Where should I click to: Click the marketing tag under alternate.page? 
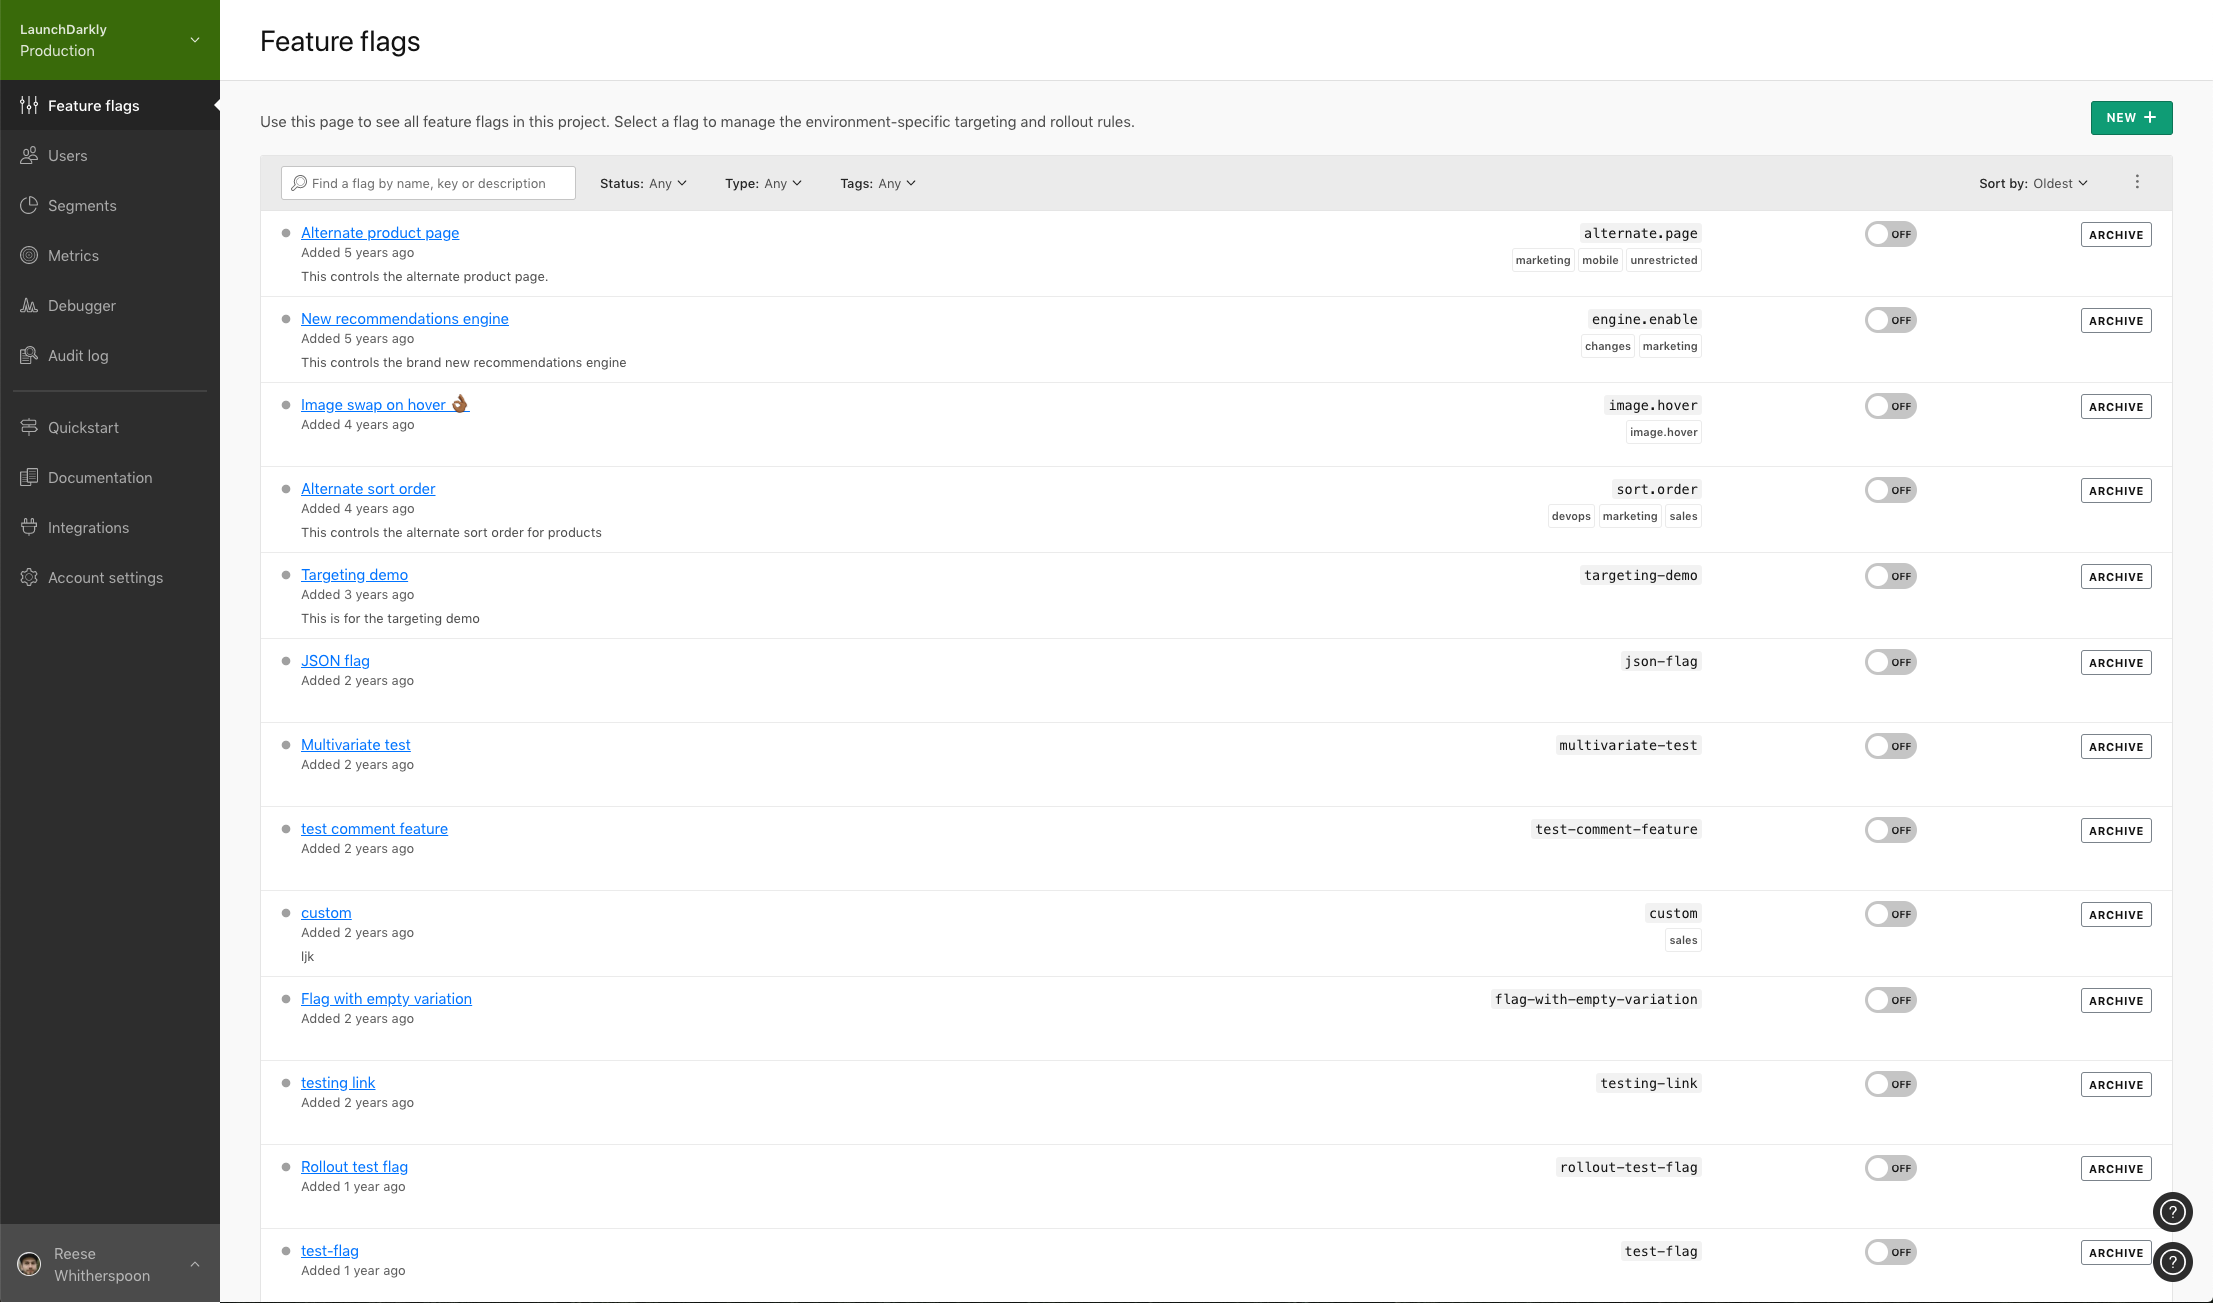click(1542, 260)
